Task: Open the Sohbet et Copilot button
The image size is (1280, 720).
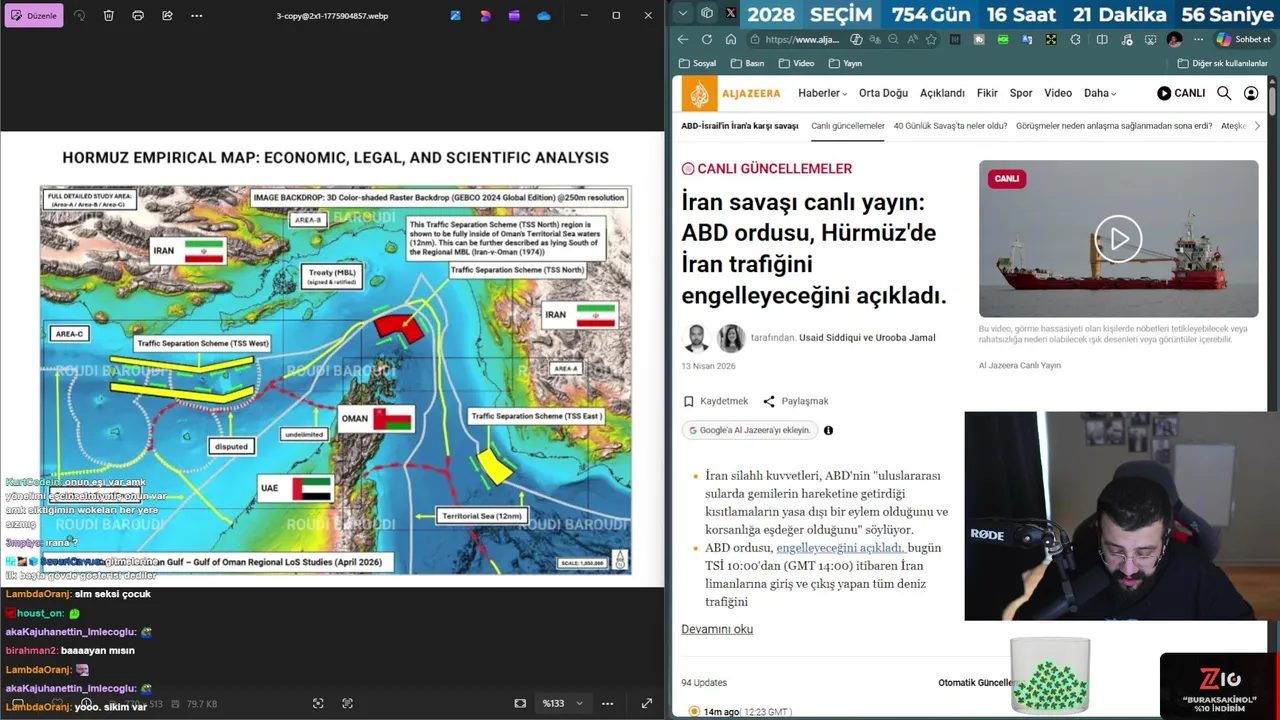Action: 1243,40
